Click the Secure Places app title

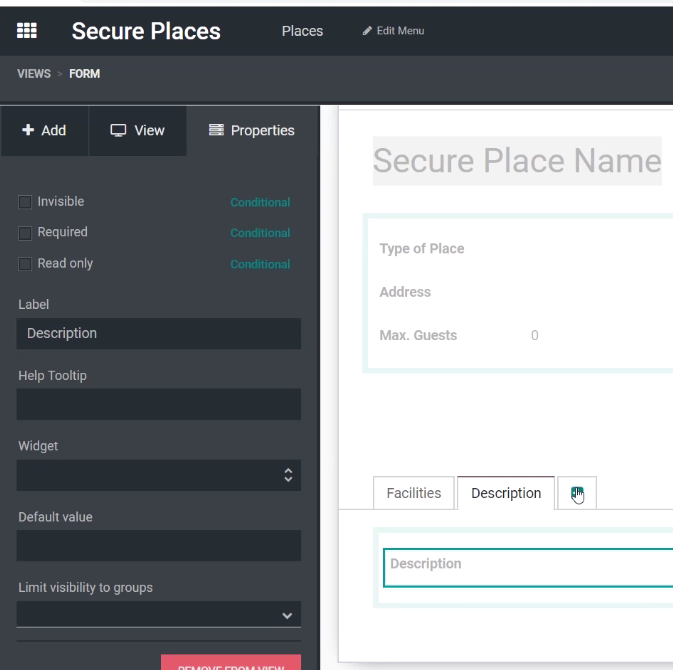(x=146, y=31)
